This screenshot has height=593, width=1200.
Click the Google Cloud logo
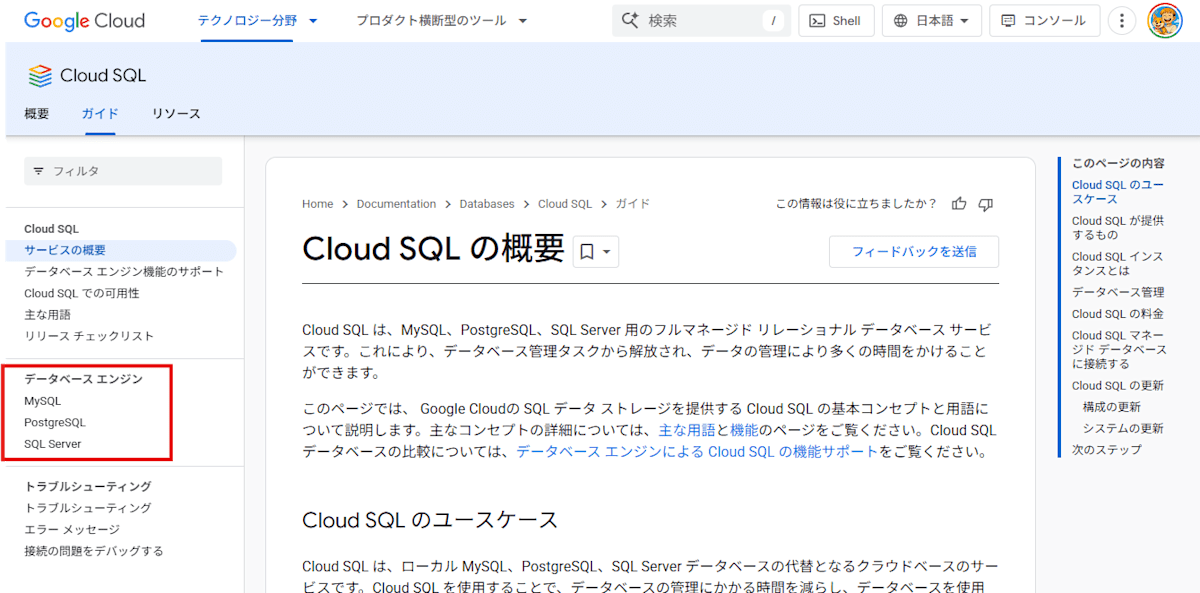coord(84,21)
